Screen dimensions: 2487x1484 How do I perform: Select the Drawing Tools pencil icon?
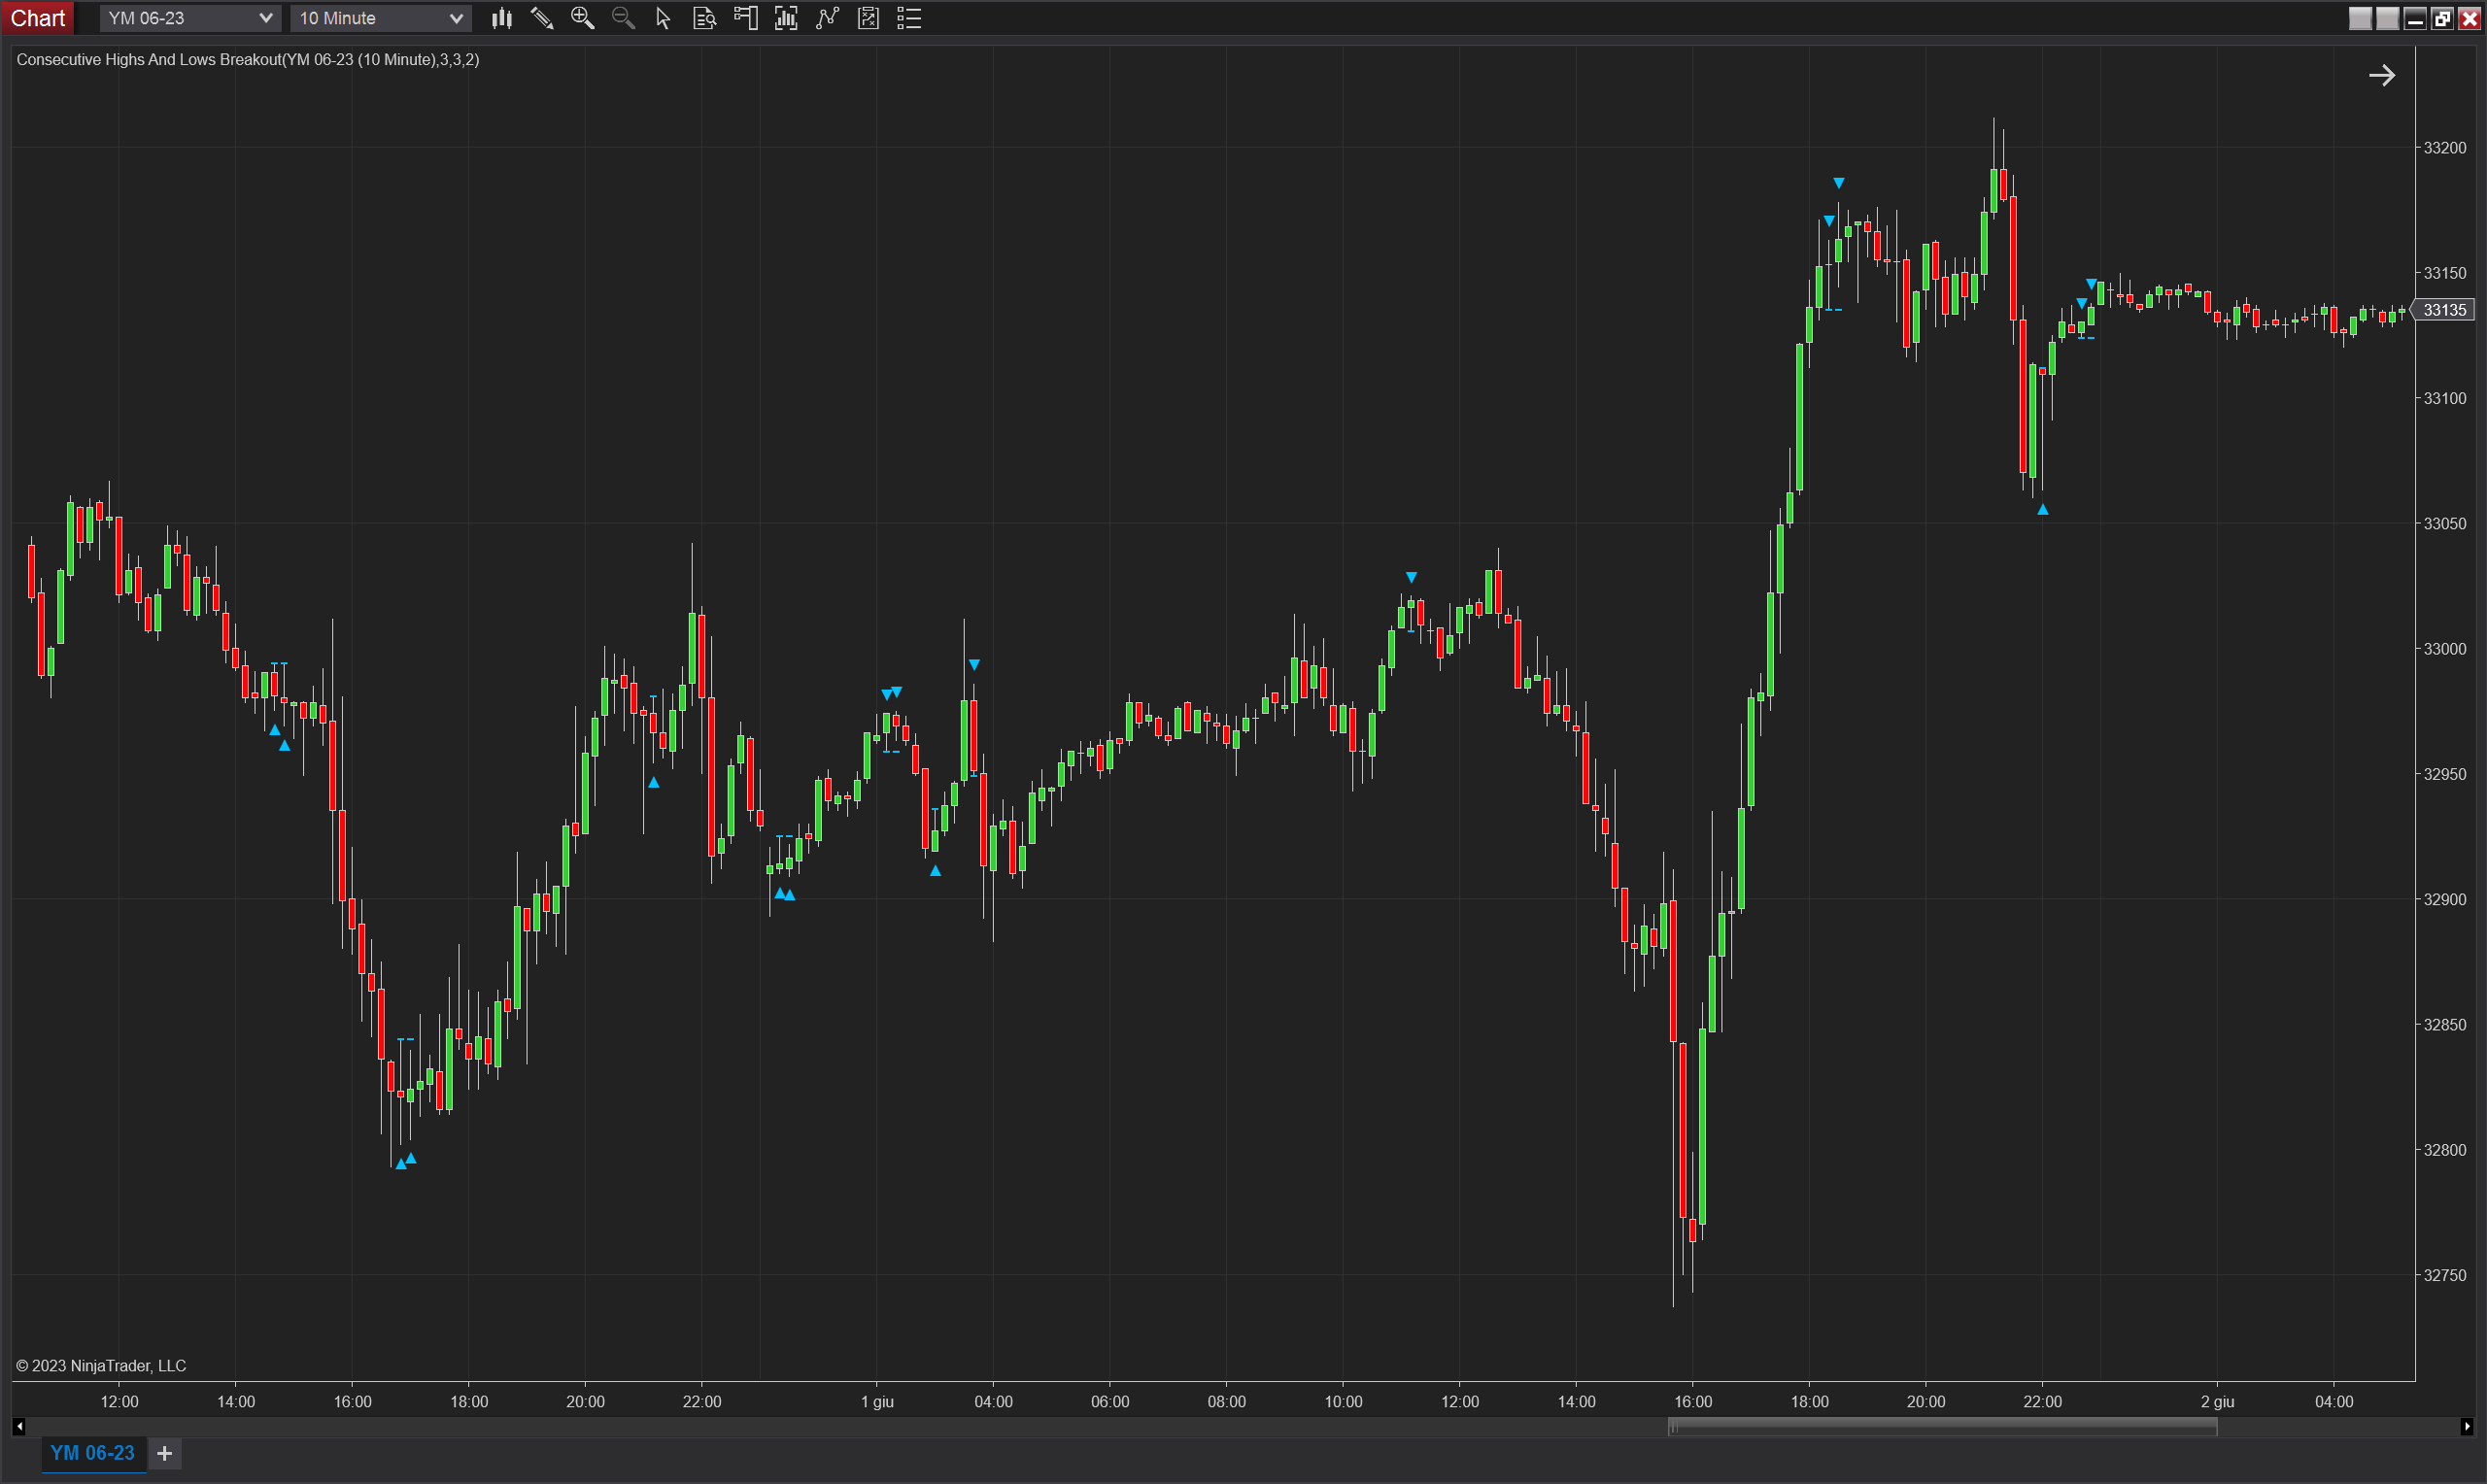pos(542,18)
